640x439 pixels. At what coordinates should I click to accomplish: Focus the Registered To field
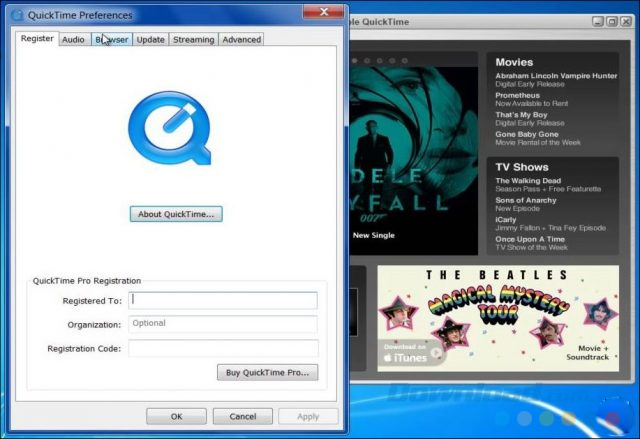tap(223, 300)
